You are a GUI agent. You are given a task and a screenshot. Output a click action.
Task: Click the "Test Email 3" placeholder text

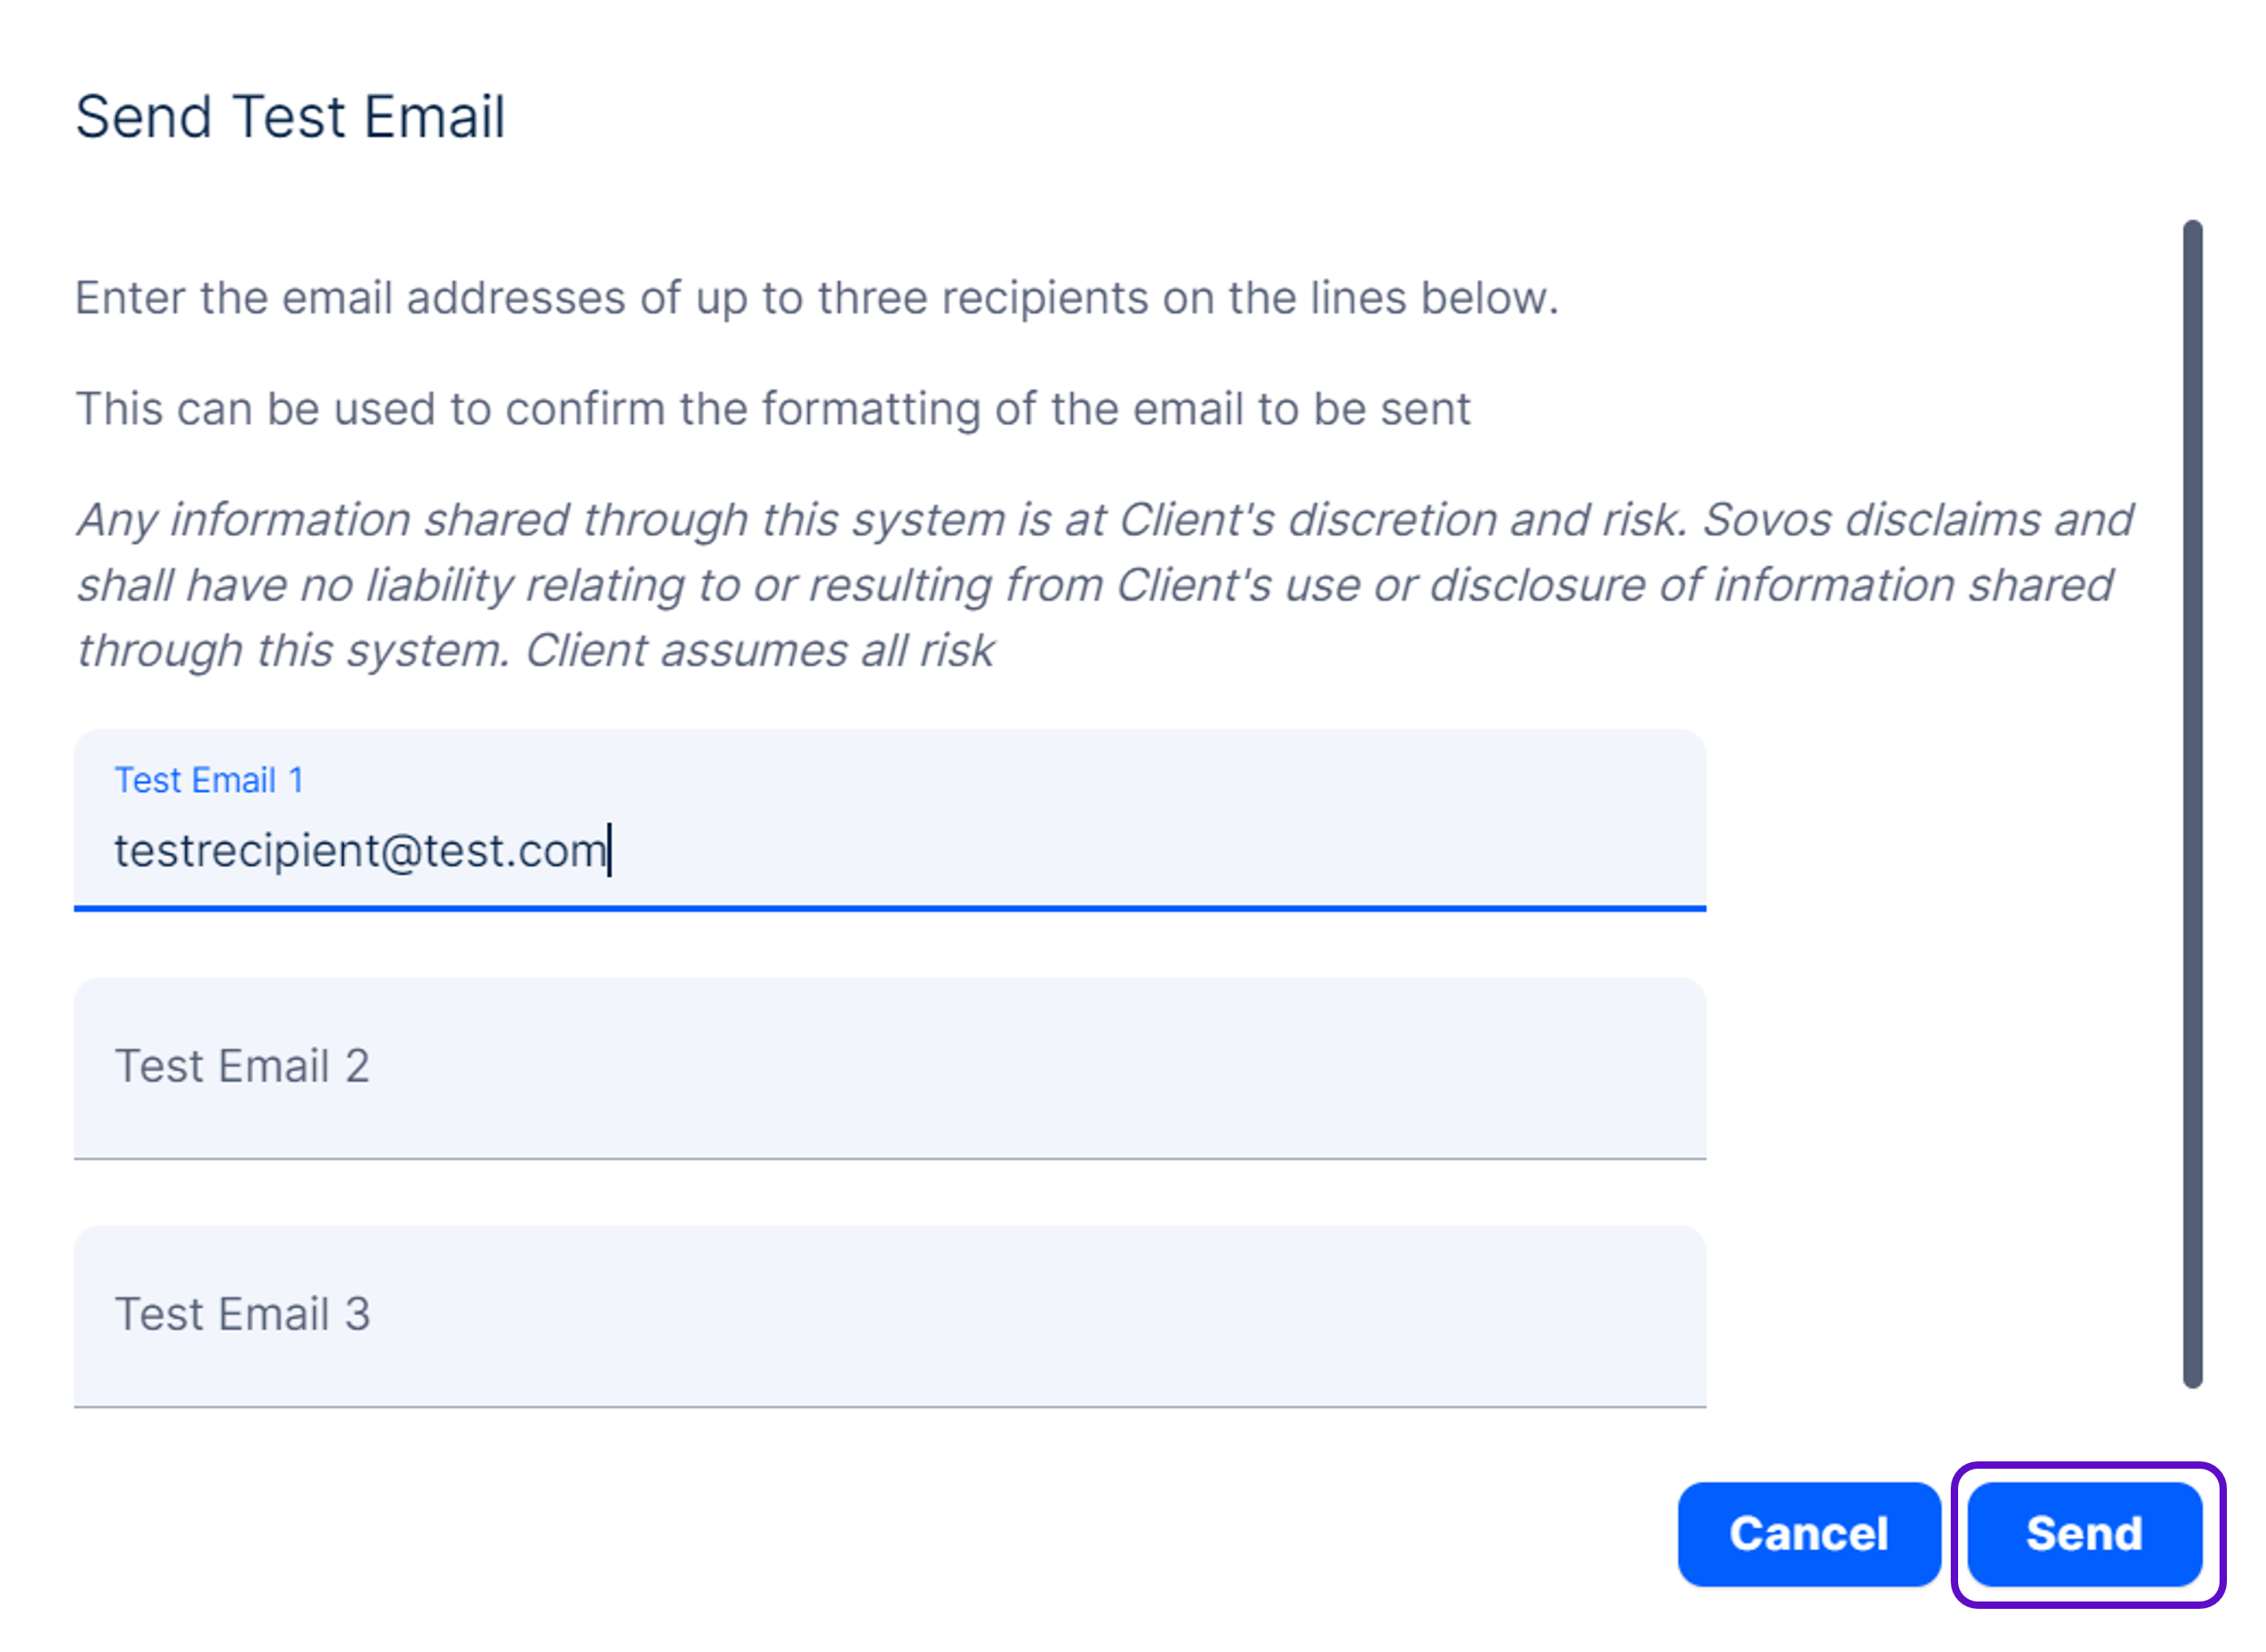242,1314
